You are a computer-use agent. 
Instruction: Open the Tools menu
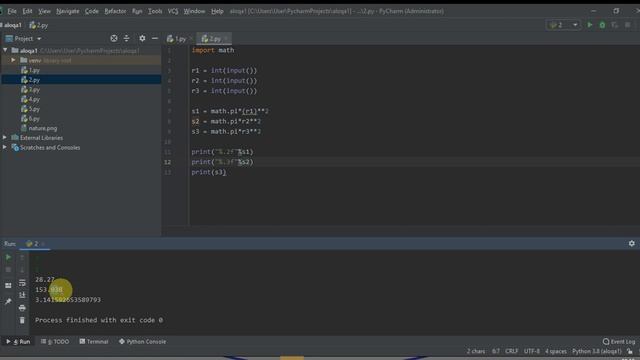[155, 11]
